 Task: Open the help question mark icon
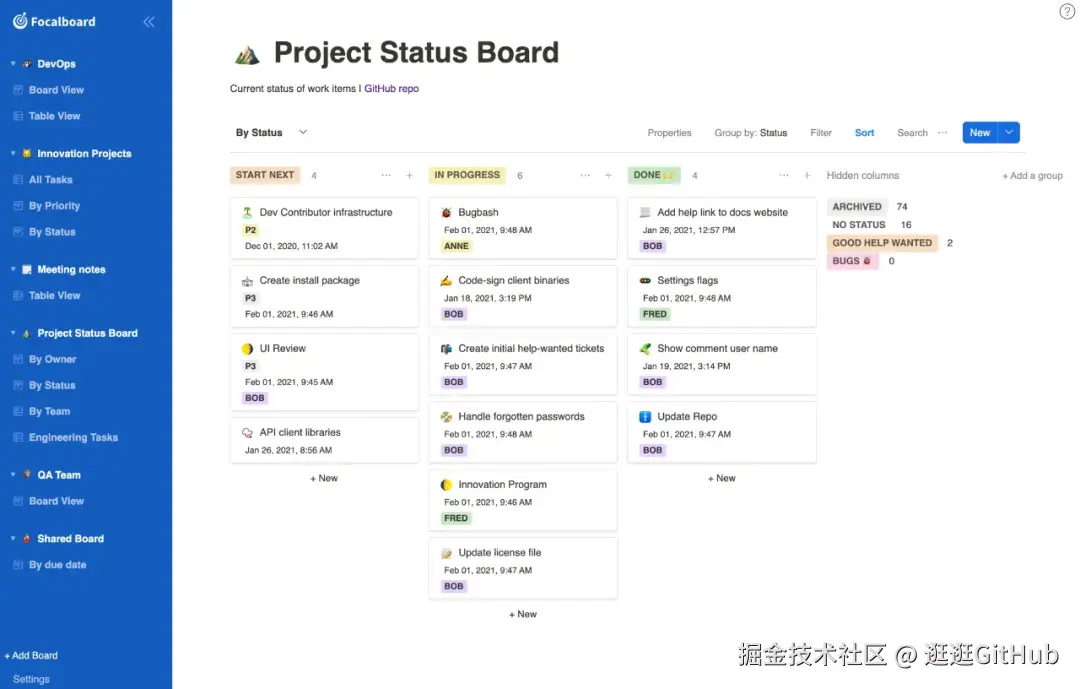[x=1067, y=12]
